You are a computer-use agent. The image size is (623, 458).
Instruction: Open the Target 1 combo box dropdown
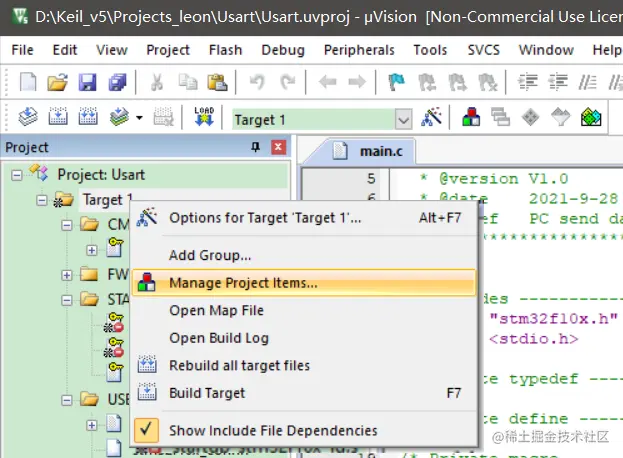coord(403,120)
